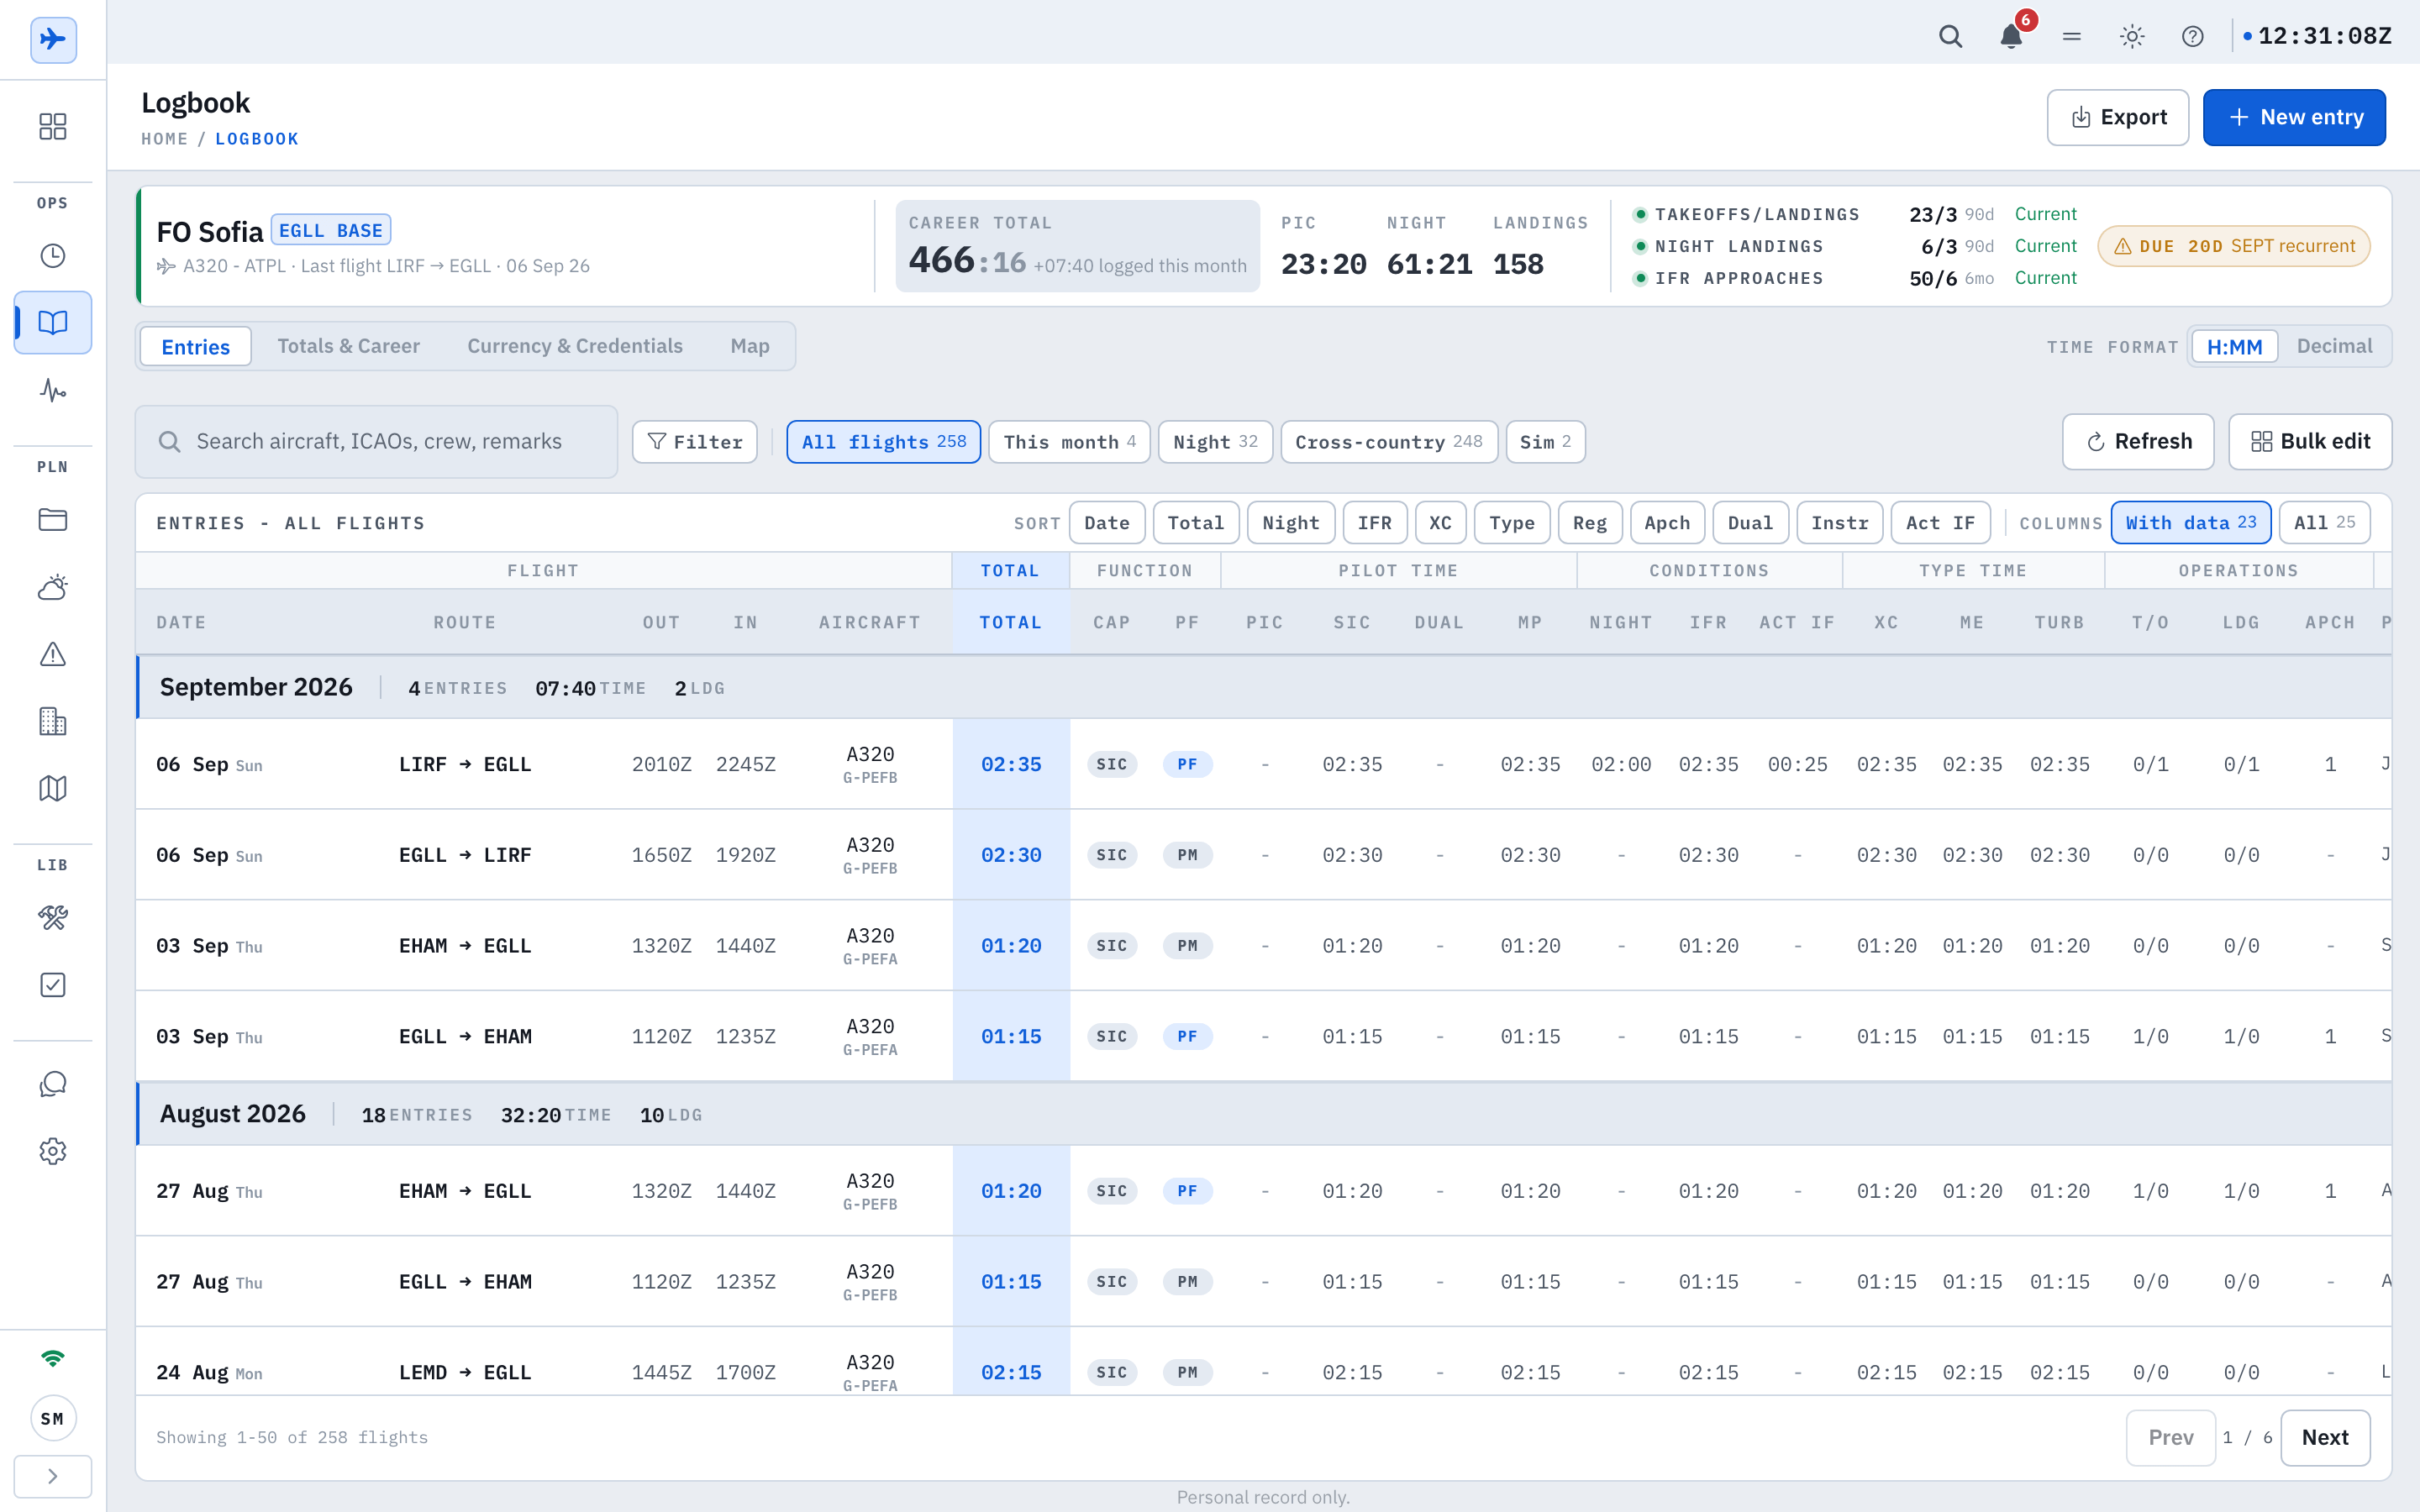This screenshot has height=1512, width=2420.
Task: Sort entries by Type
Action: pos(1511,523)
